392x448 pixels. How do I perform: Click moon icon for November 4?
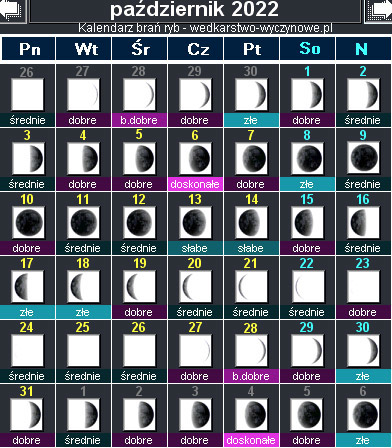pos(251,415)
